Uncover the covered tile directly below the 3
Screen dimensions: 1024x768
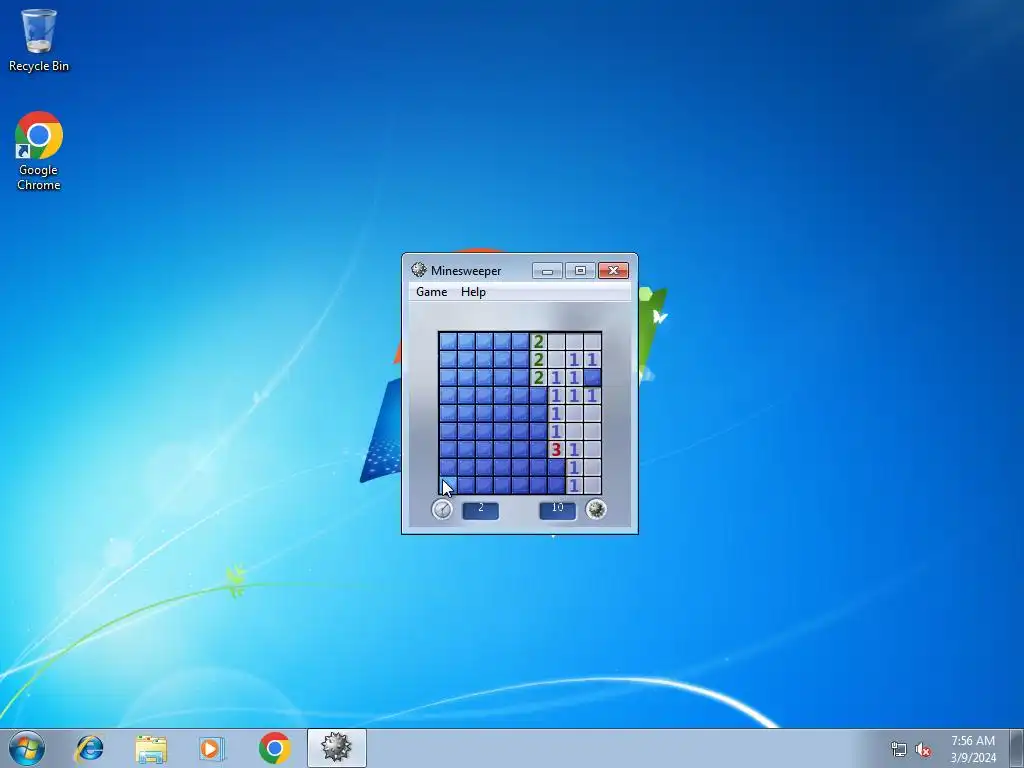556,467
